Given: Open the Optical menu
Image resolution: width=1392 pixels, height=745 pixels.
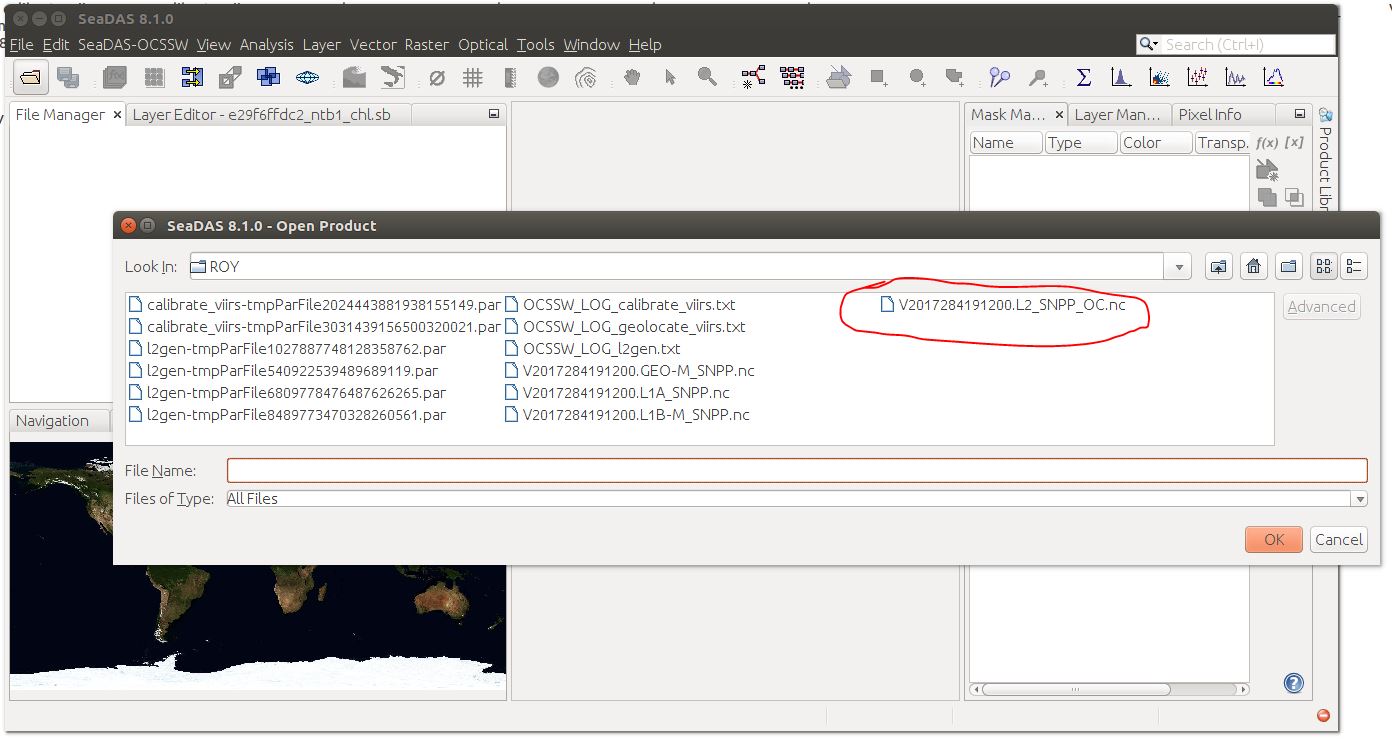Looking at the screenshot, I should point(483,45).
